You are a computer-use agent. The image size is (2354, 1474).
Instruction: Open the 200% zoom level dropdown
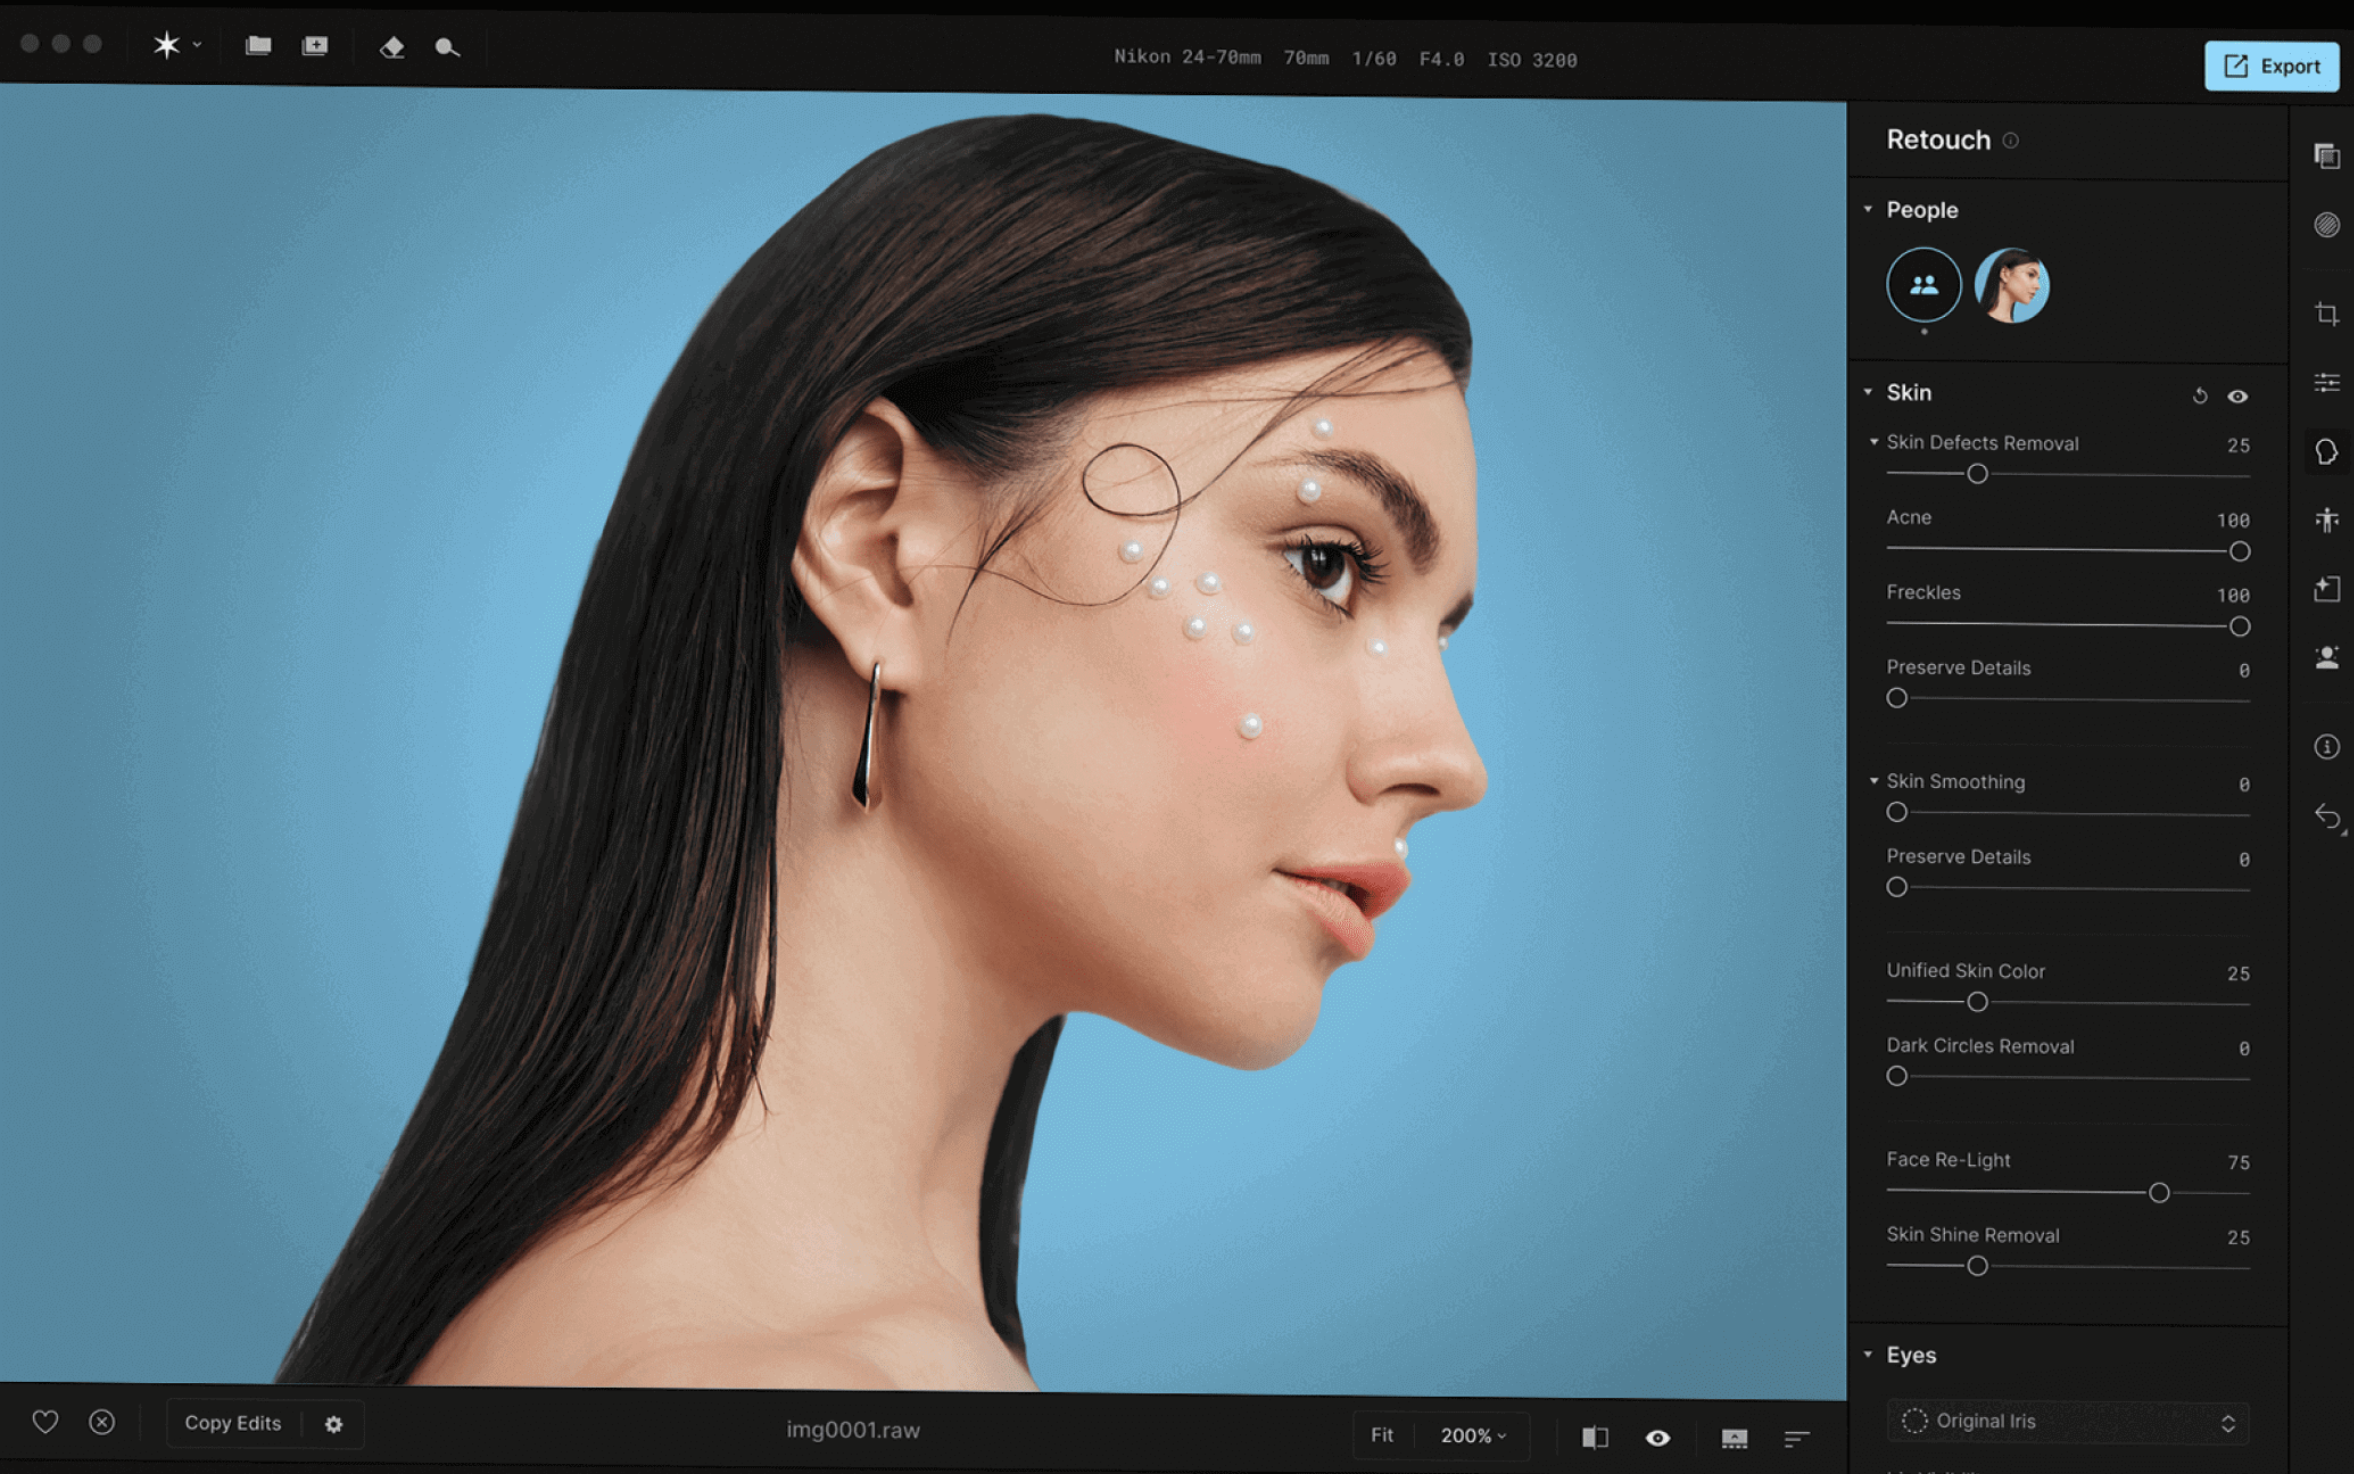pos(1473,1436)
